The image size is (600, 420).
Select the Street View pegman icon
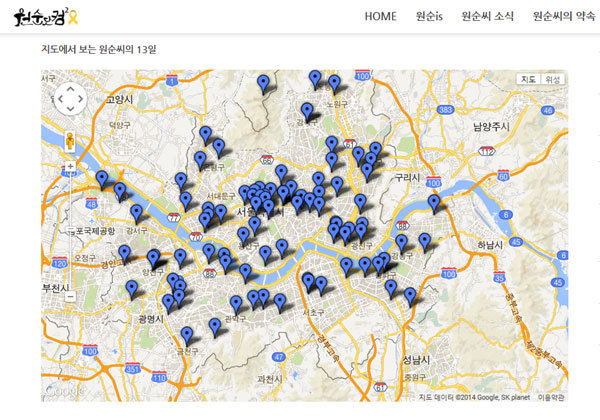71,141
